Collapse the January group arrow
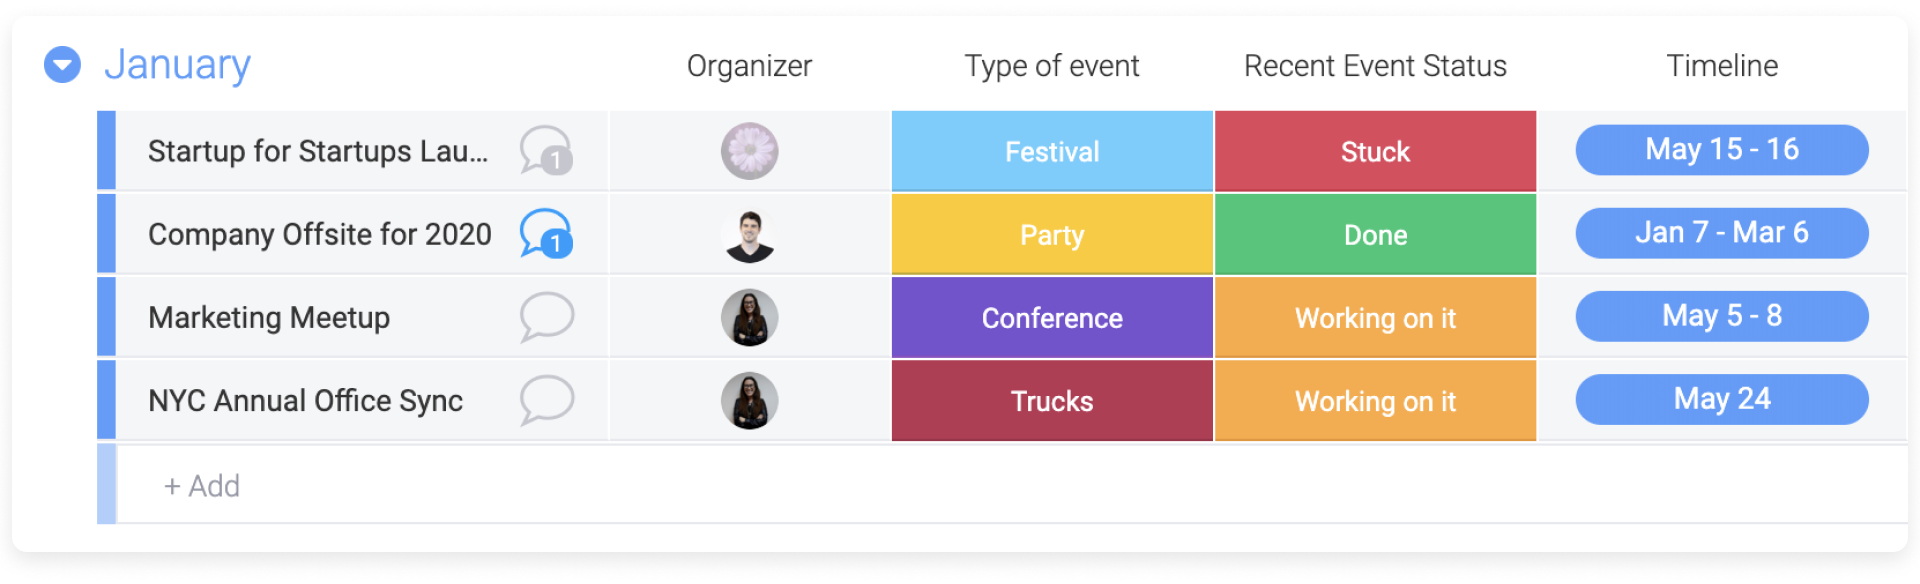 62,65
